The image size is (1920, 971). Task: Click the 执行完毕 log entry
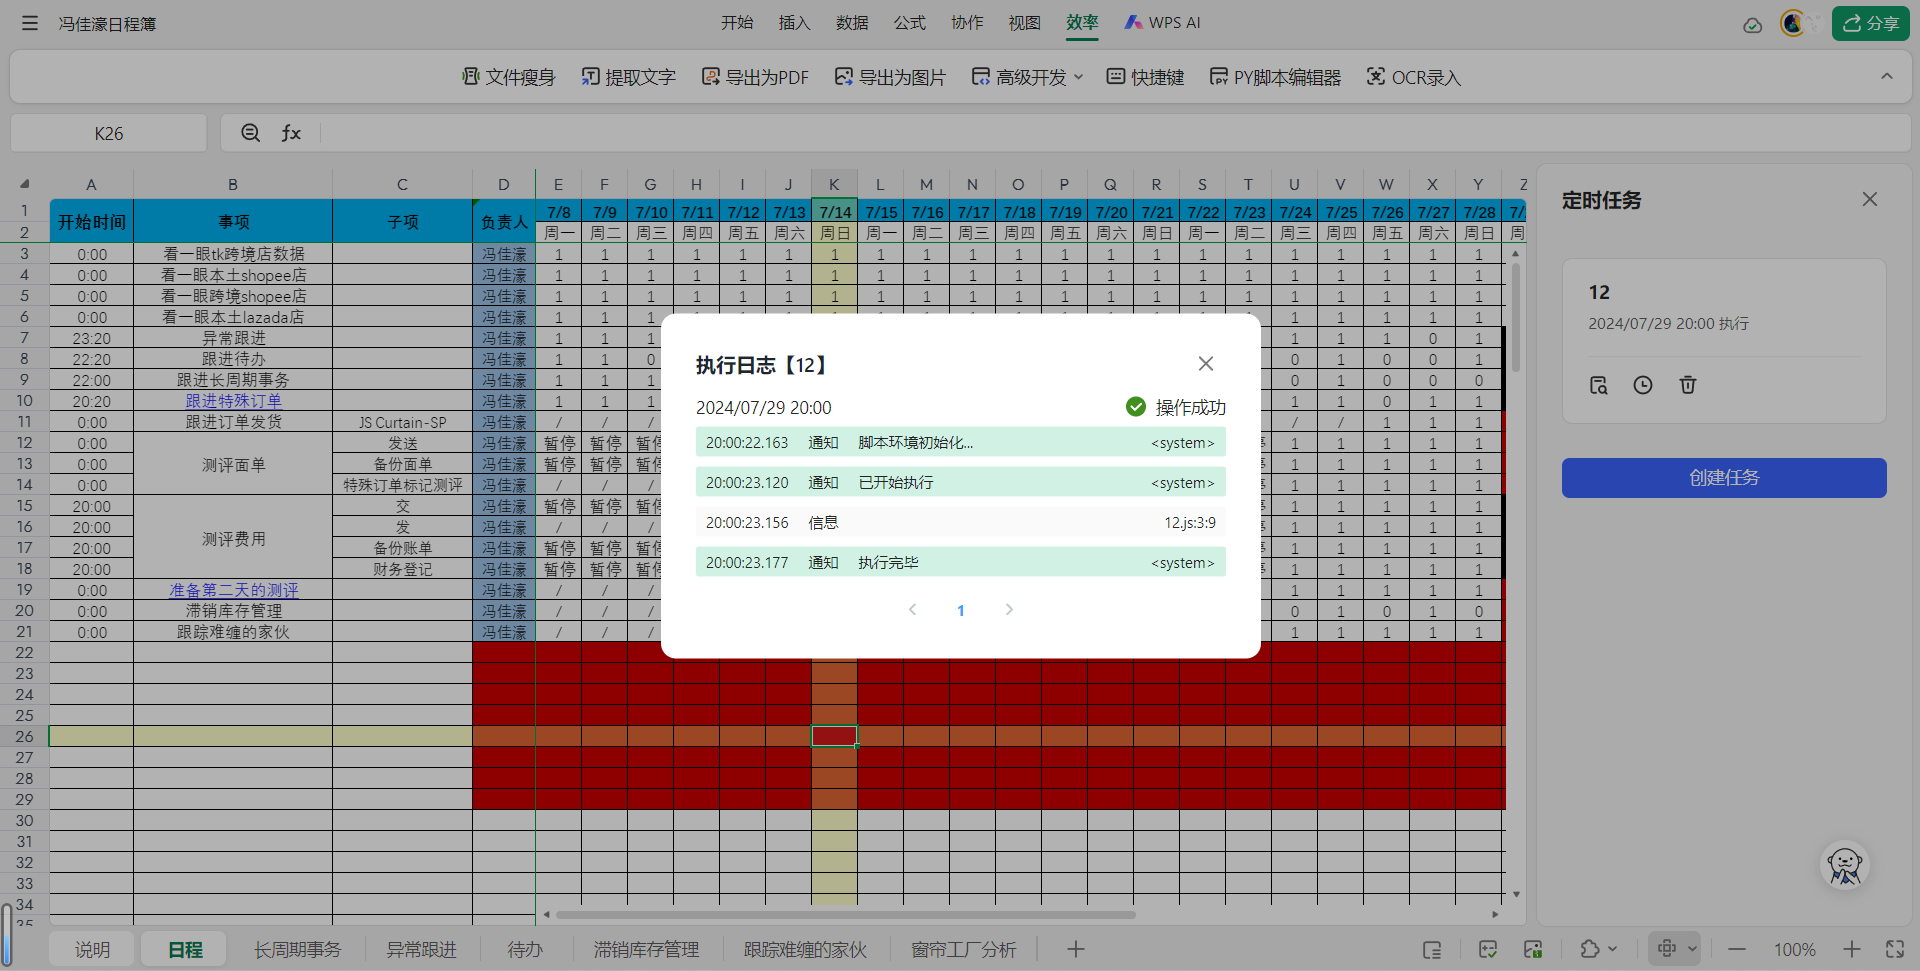[961, 562]
